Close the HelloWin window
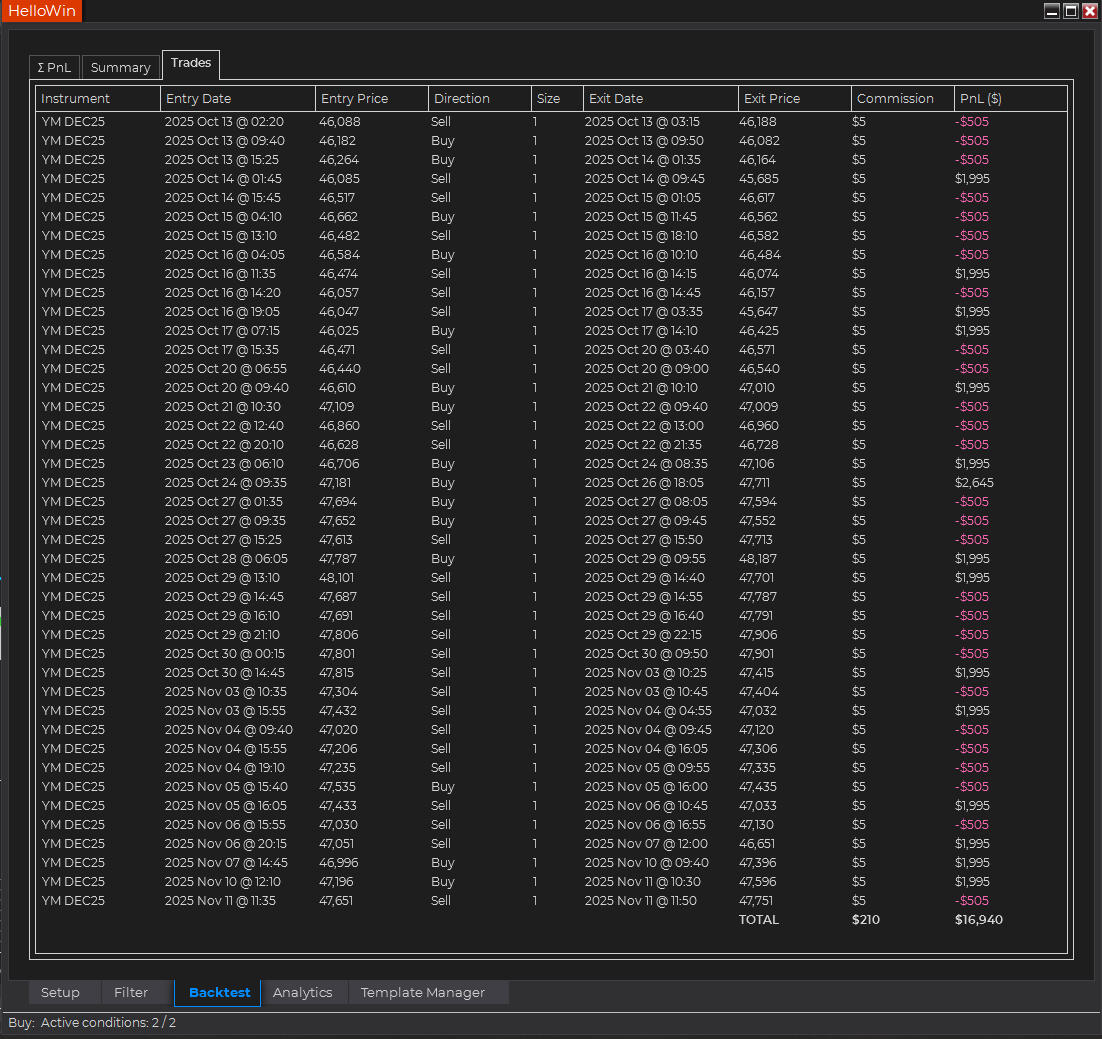Image resolution: width=1102 pixels, height=1039 pixels. pos(1089,11)
